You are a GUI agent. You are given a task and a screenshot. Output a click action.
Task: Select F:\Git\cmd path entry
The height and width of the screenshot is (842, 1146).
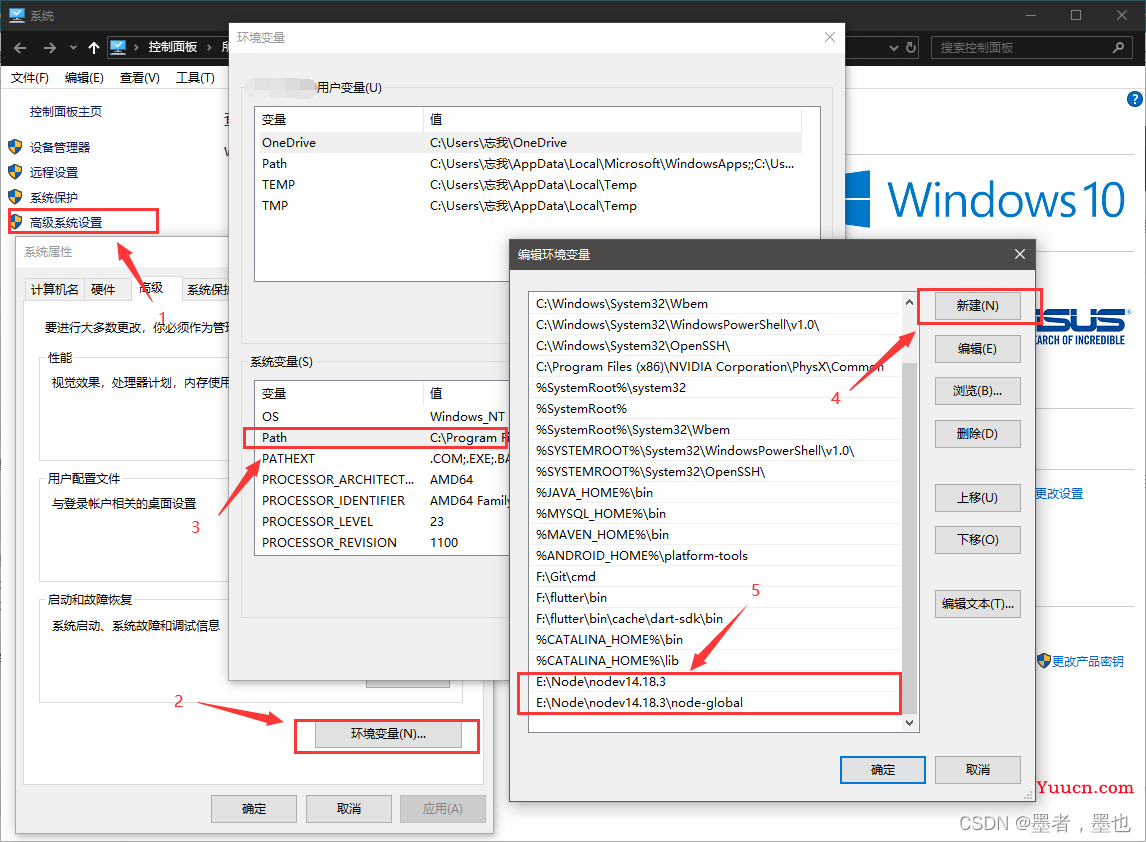715,577
